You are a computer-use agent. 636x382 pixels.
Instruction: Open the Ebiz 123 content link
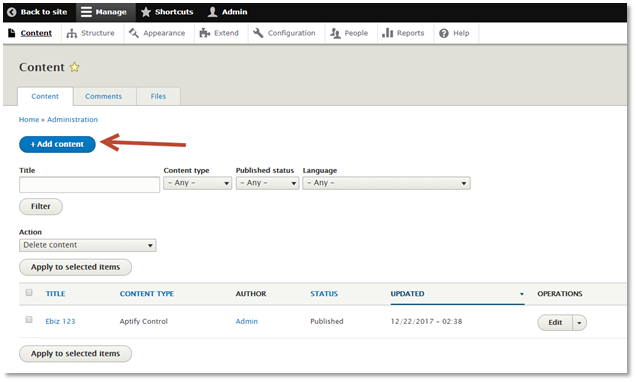click(x=60, y=322)
